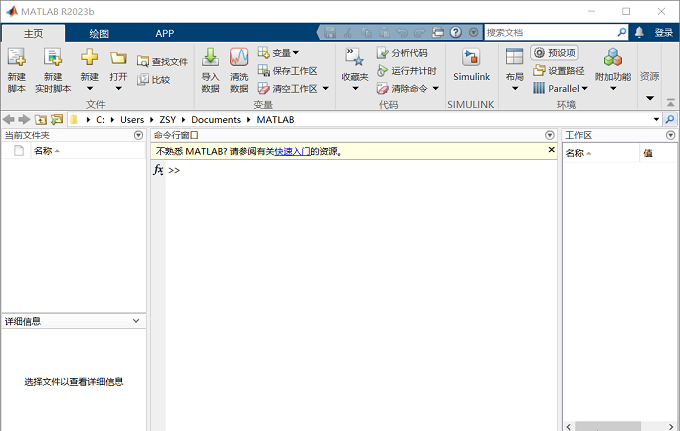Select Users in the address path
Image resolution: width=680 pixels, height=431 pixels.
pyautogui.click(x=132, y=120)
